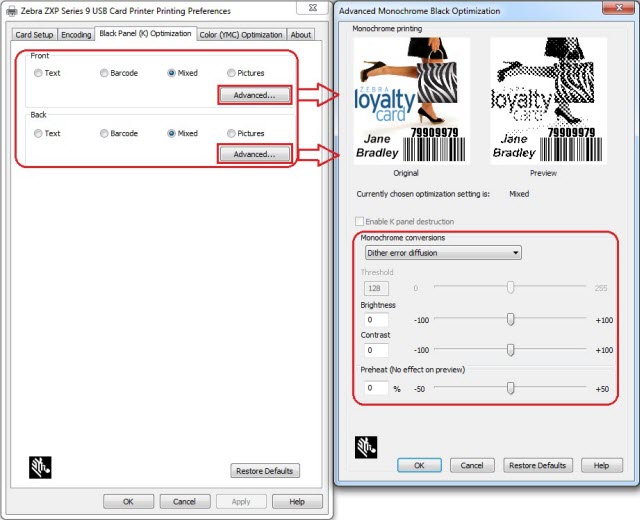
Task: Select Text radio button for Front
Action: (38, 73)
